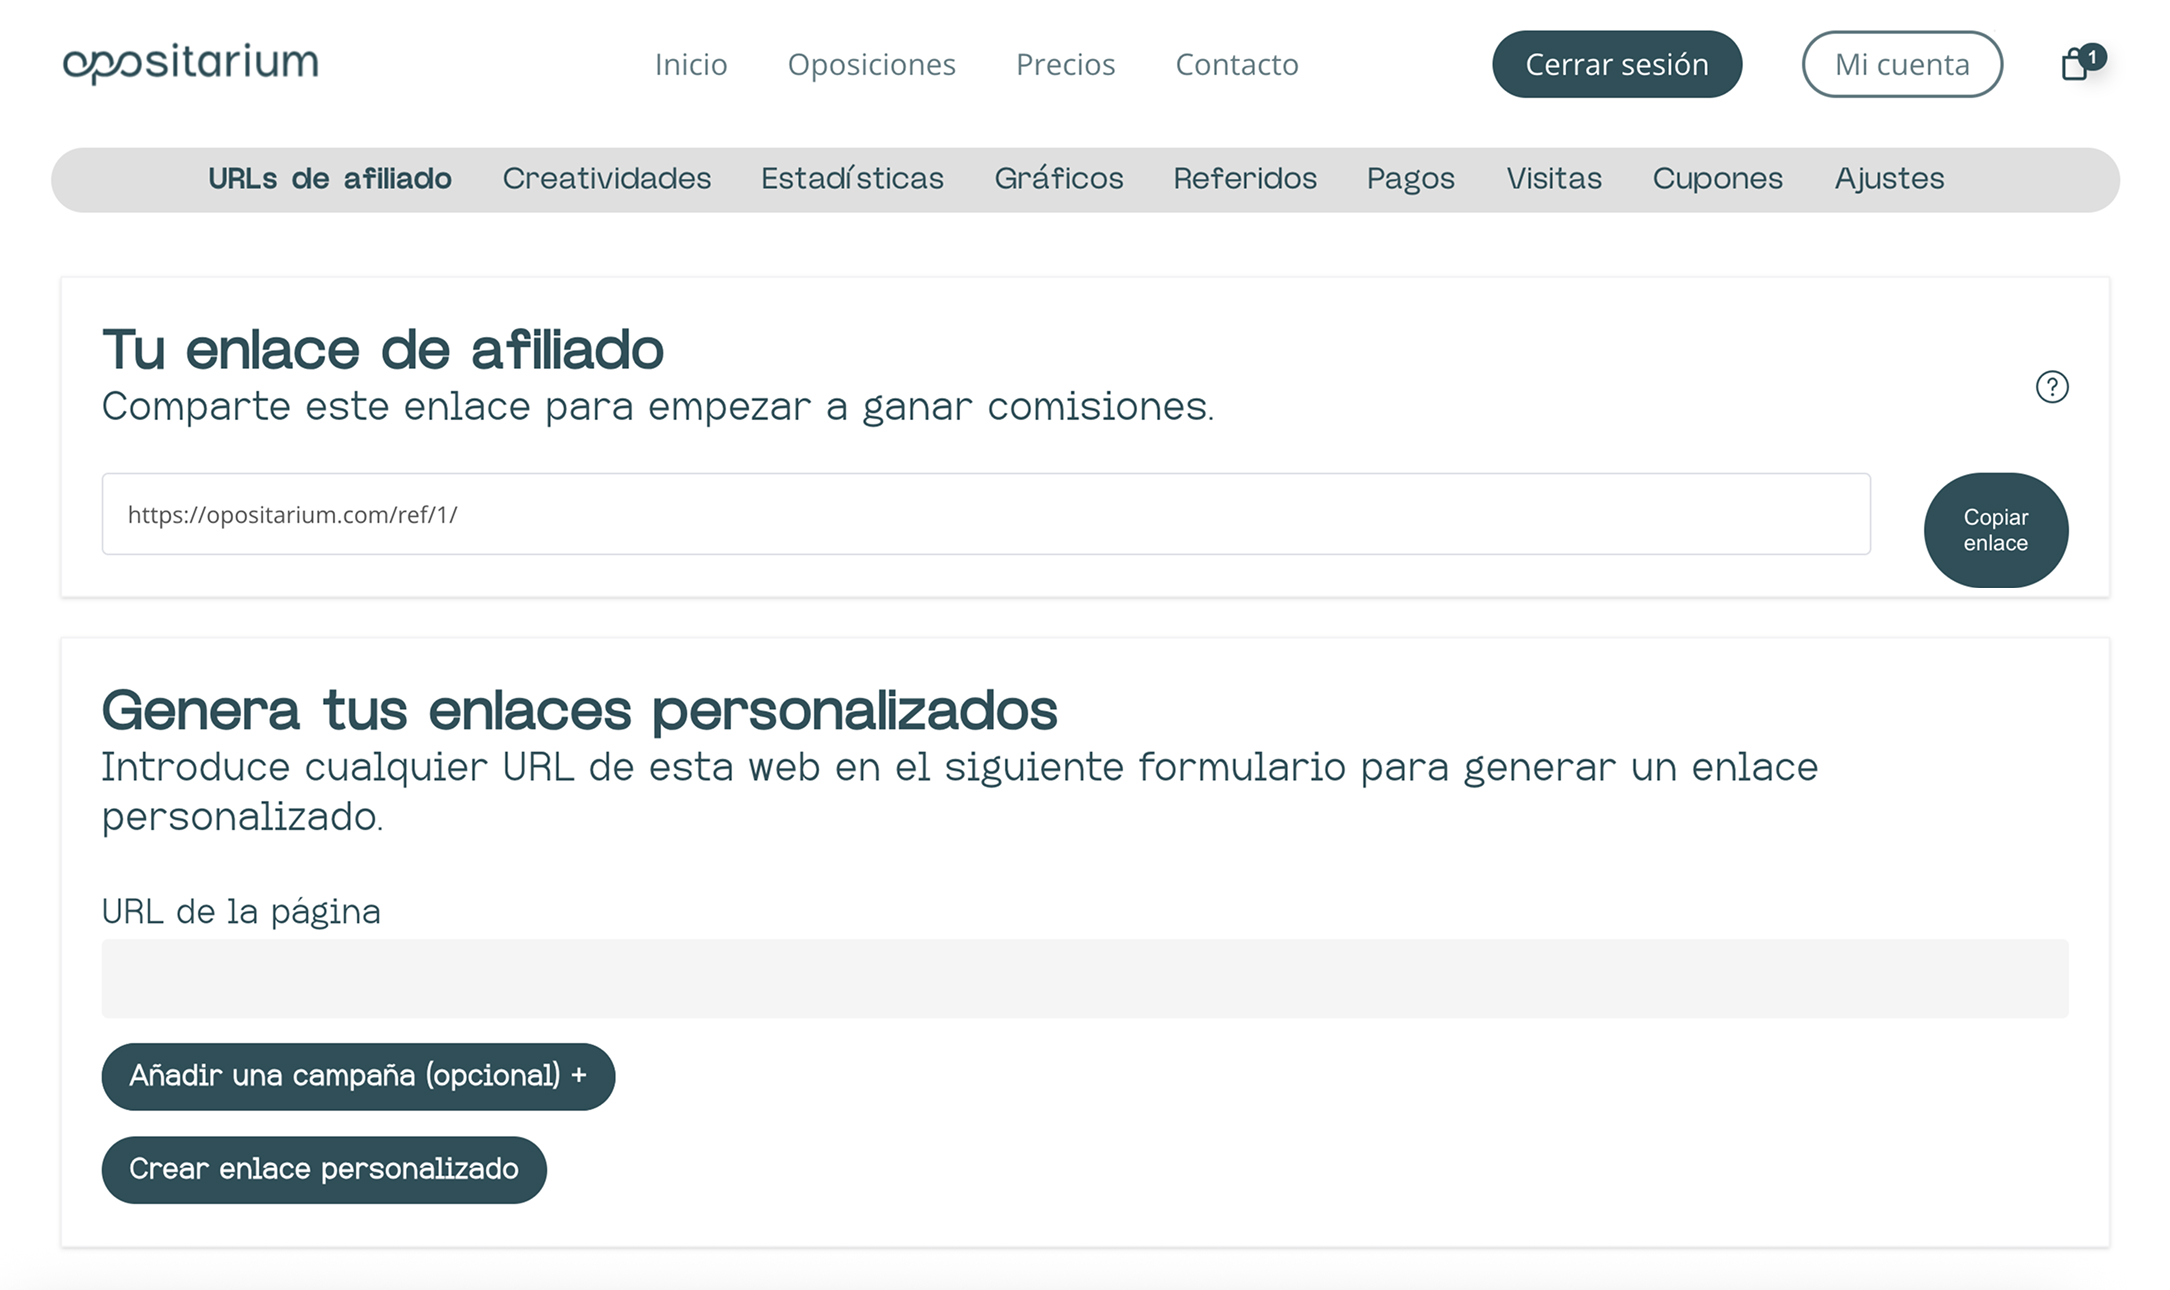Open the Oposiciones navigation link
This screenshot has width=2170, height=1290.
click(x=872, y=64)
